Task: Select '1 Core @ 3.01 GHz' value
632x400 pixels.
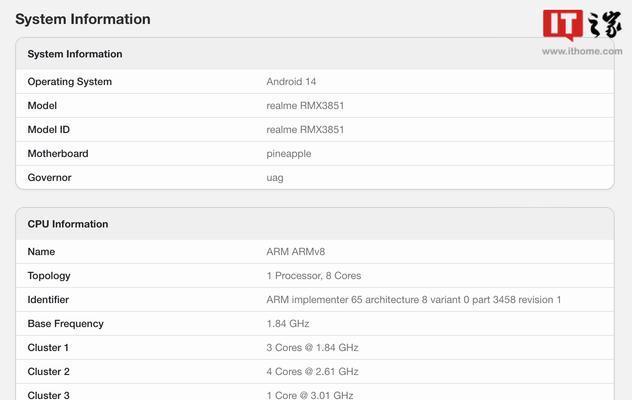Action: [x=310, y=395]
